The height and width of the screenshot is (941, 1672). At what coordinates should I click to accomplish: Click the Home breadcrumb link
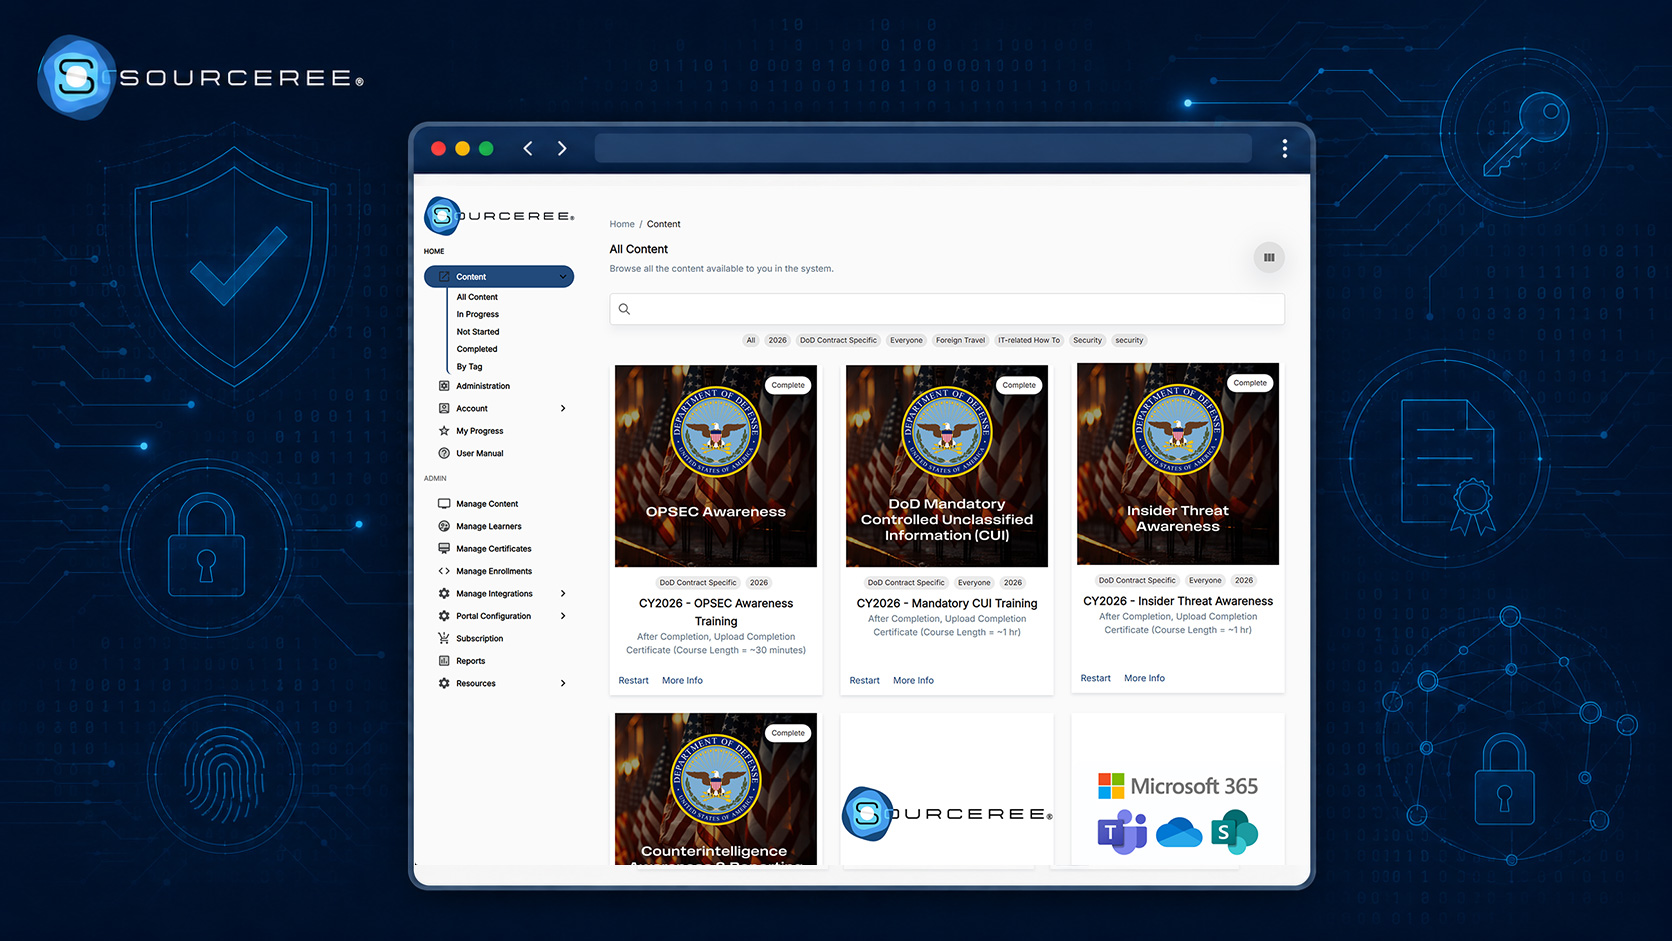click(x=622, y=224)
